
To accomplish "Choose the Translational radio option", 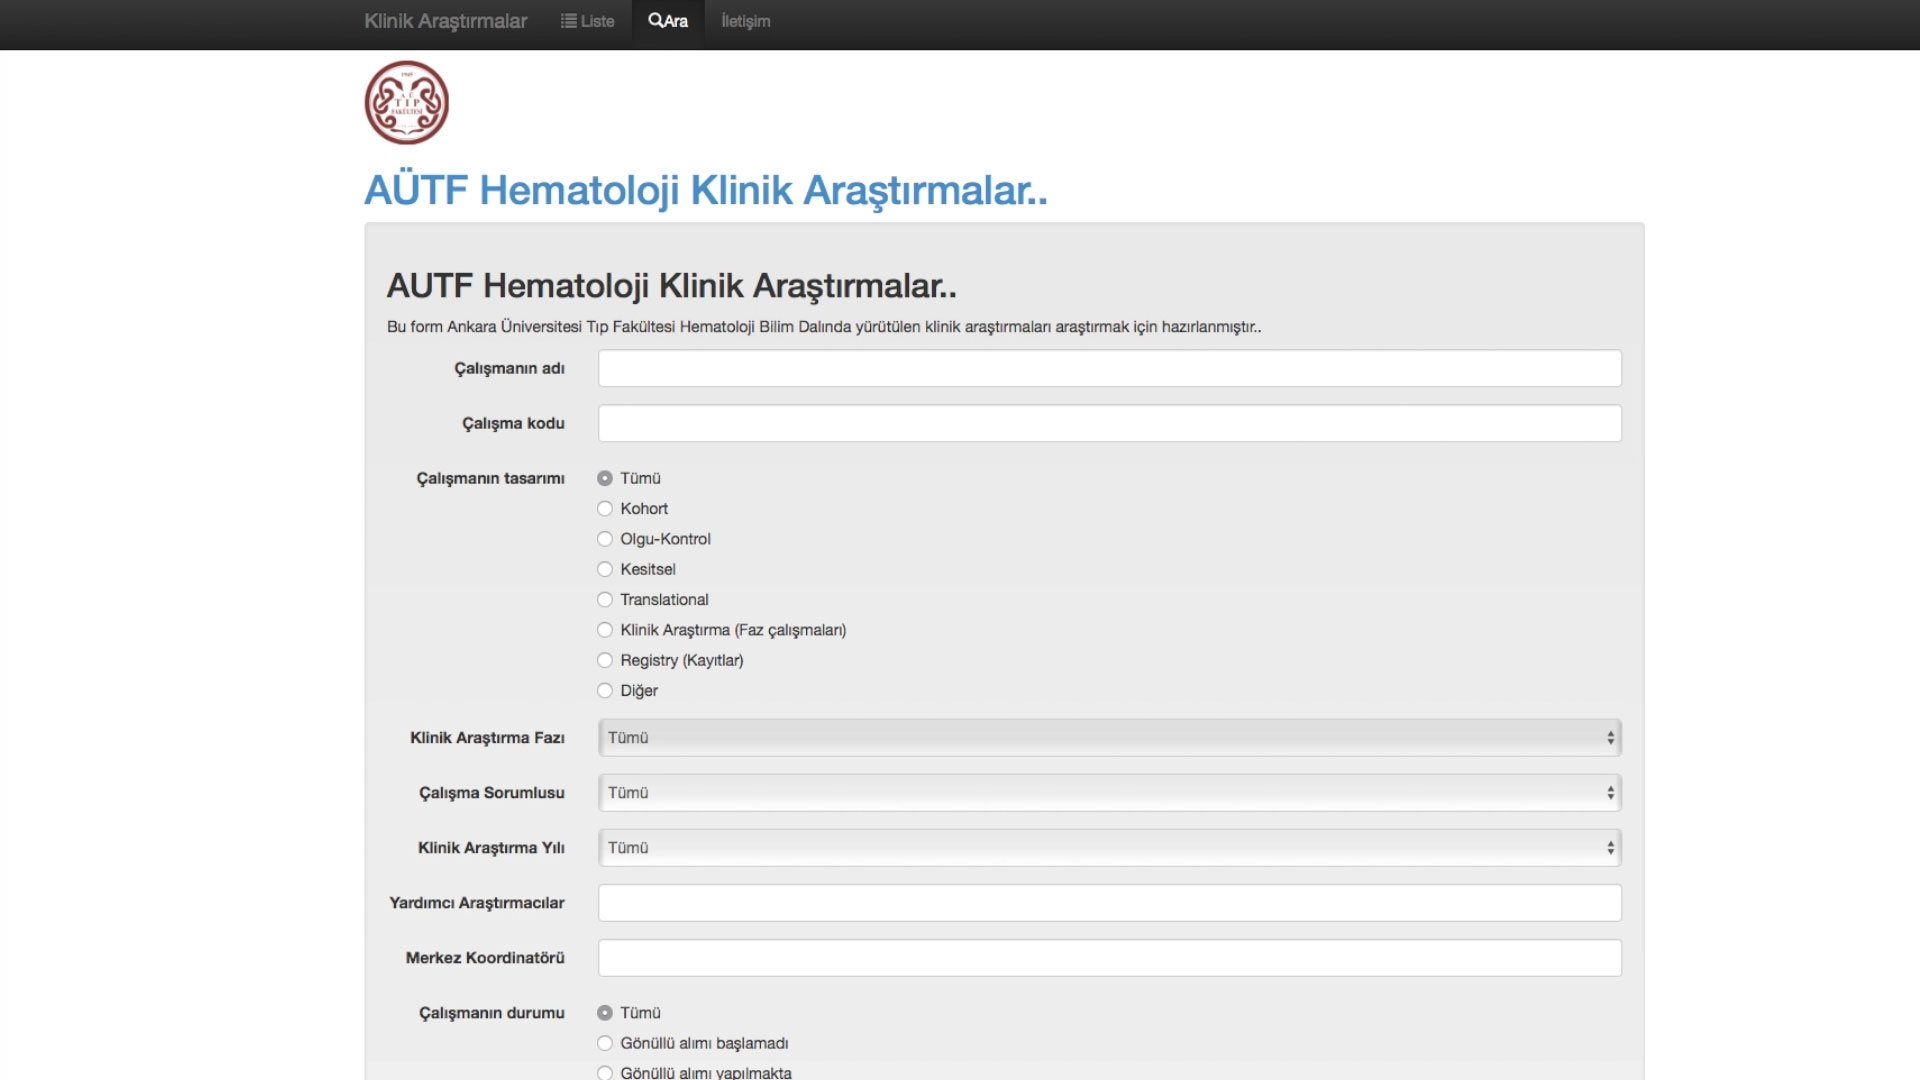I will pyautogui.click(x=605, y=599).
